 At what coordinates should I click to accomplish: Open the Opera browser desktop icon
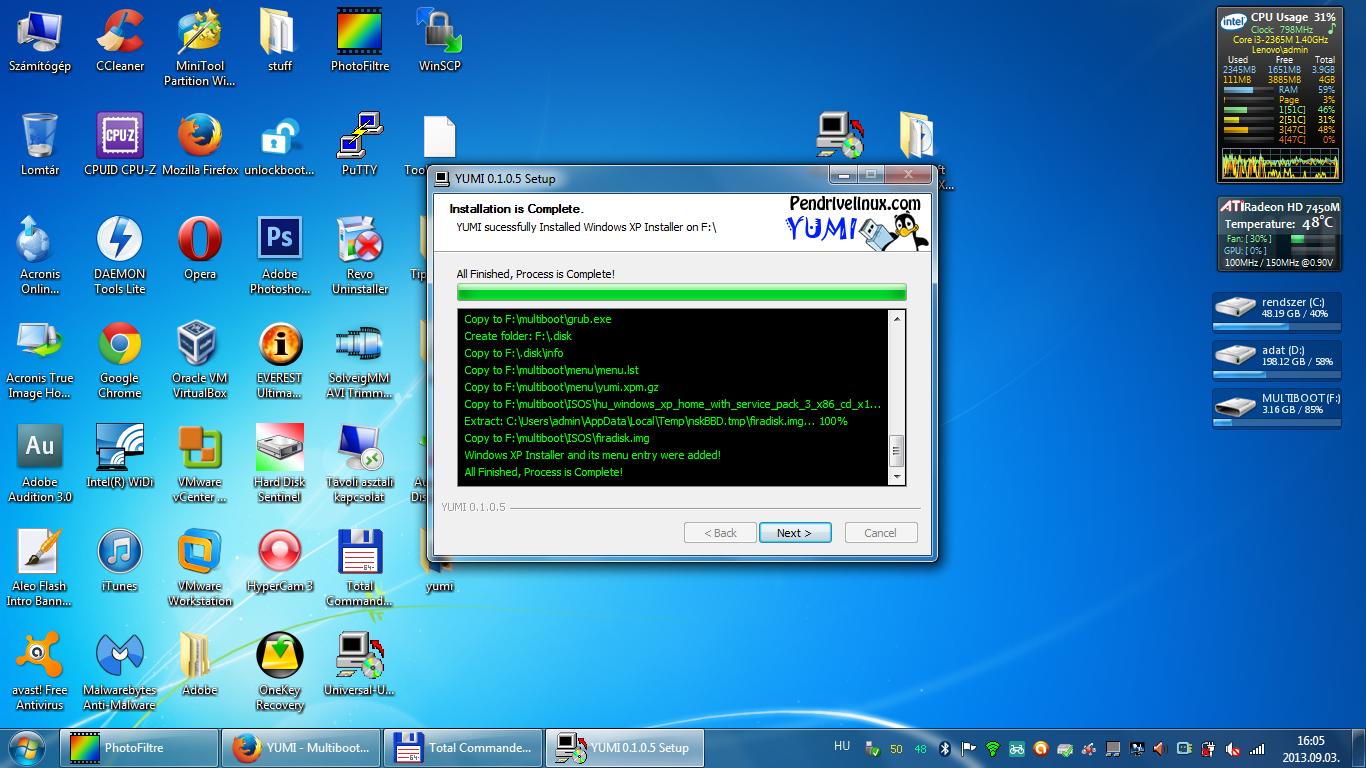(x=200, y=250)
